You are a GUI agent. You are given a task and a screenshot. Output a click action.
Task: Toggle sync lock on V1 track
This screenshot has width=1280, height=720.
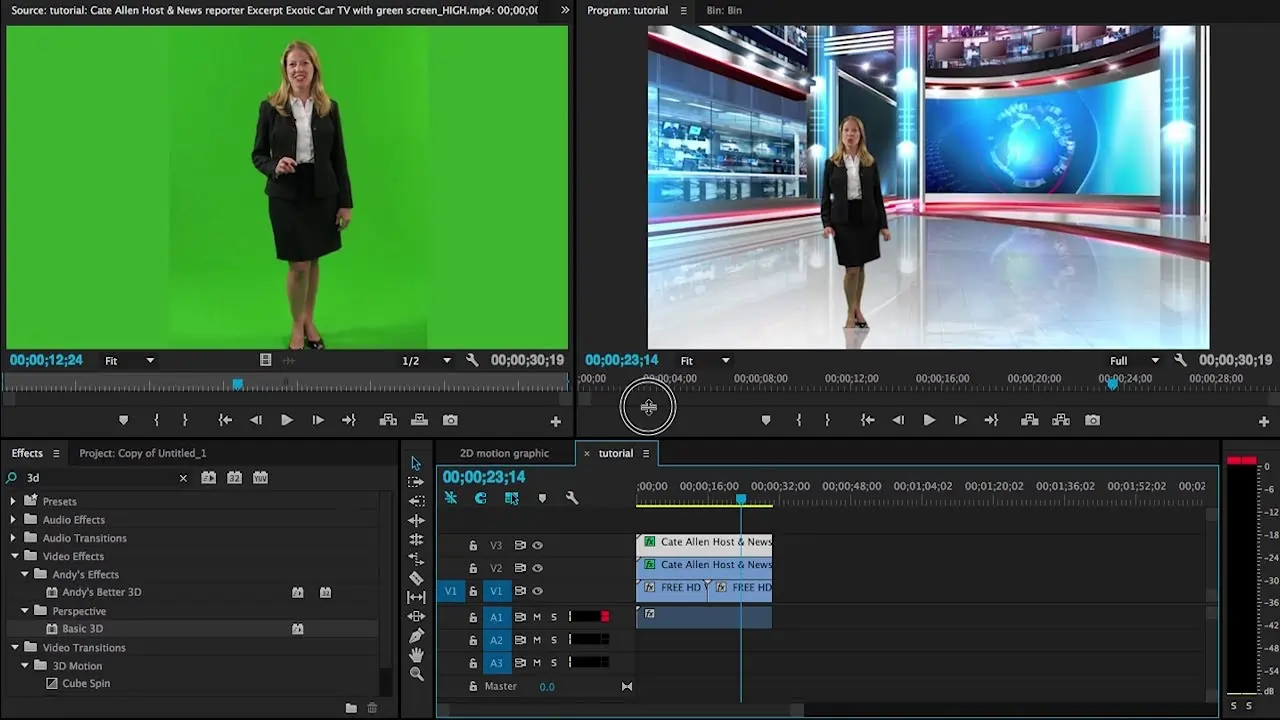point(520,591)
